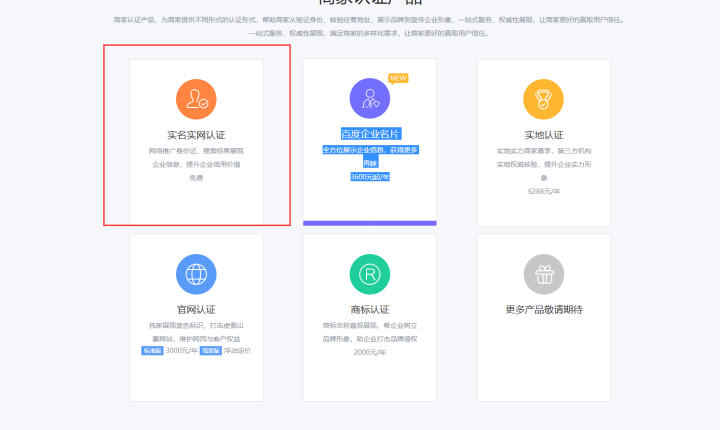Open the 实名实网认证 title
Image resolution: width=720 pixels, height=430 pixels.
point(196,135)
